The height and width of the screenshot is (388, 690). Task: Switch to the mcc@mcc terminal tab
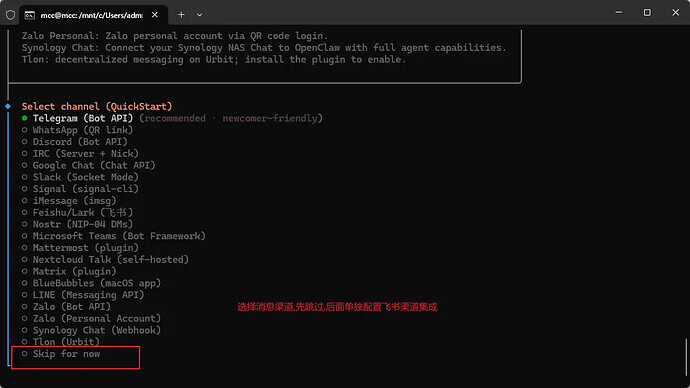pyautogui.click(x=92, y=15)
